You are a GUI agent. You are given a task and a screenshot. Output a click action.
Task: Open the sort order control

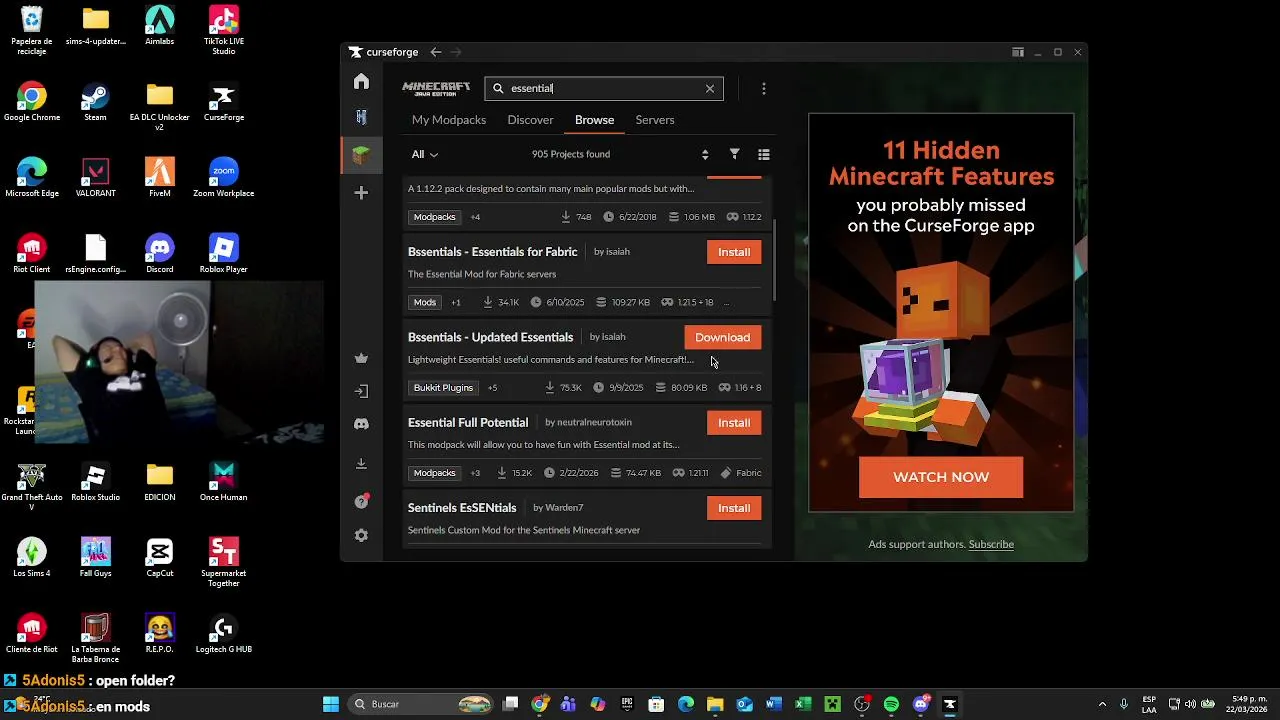click(x=705, y=154)
